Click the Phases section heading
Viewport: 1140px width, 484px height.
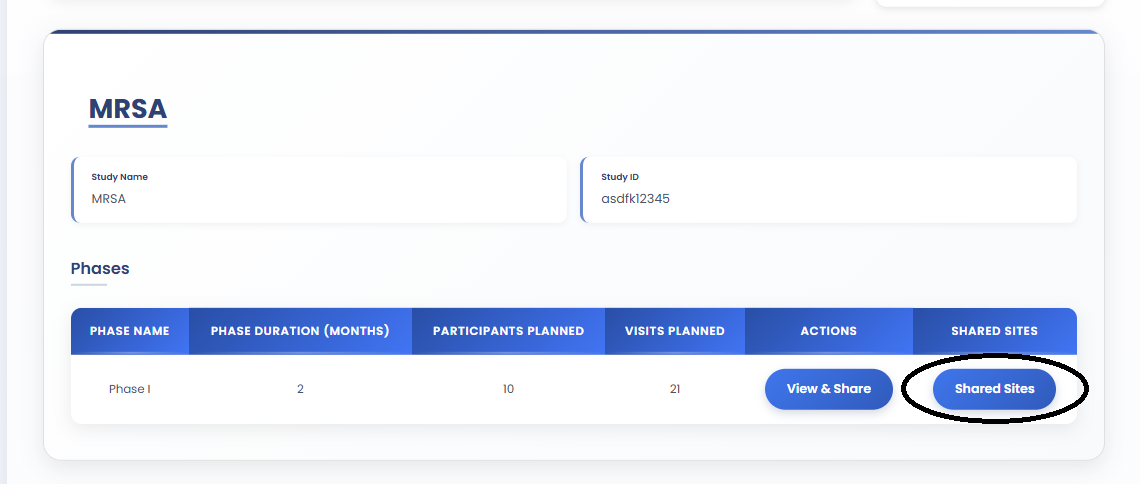tap(100, 268)
